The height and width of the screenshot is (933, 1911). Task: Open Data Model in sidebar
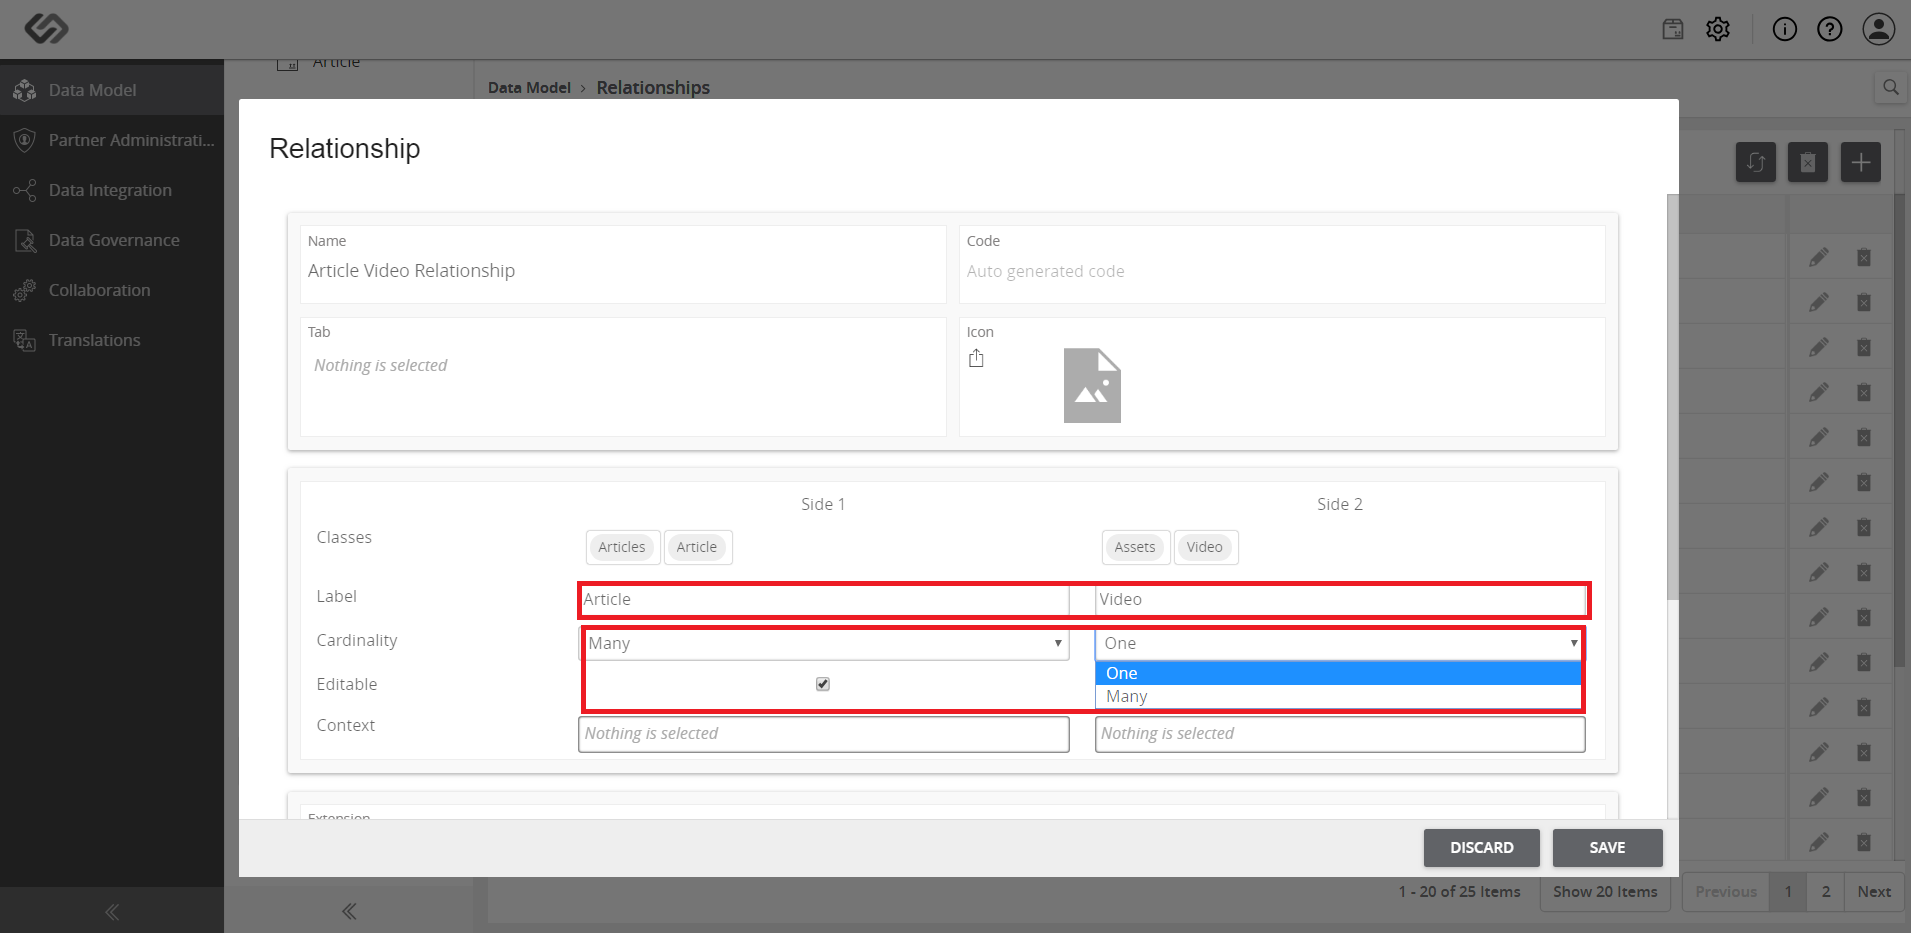click(x=112, y=90)
